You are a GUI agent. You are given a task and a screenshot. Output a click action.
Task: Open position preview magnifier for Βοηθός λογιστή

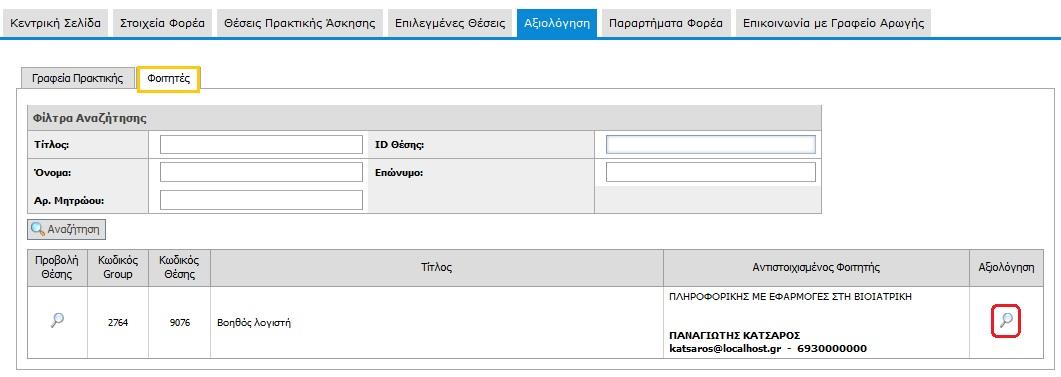point(58,321)
